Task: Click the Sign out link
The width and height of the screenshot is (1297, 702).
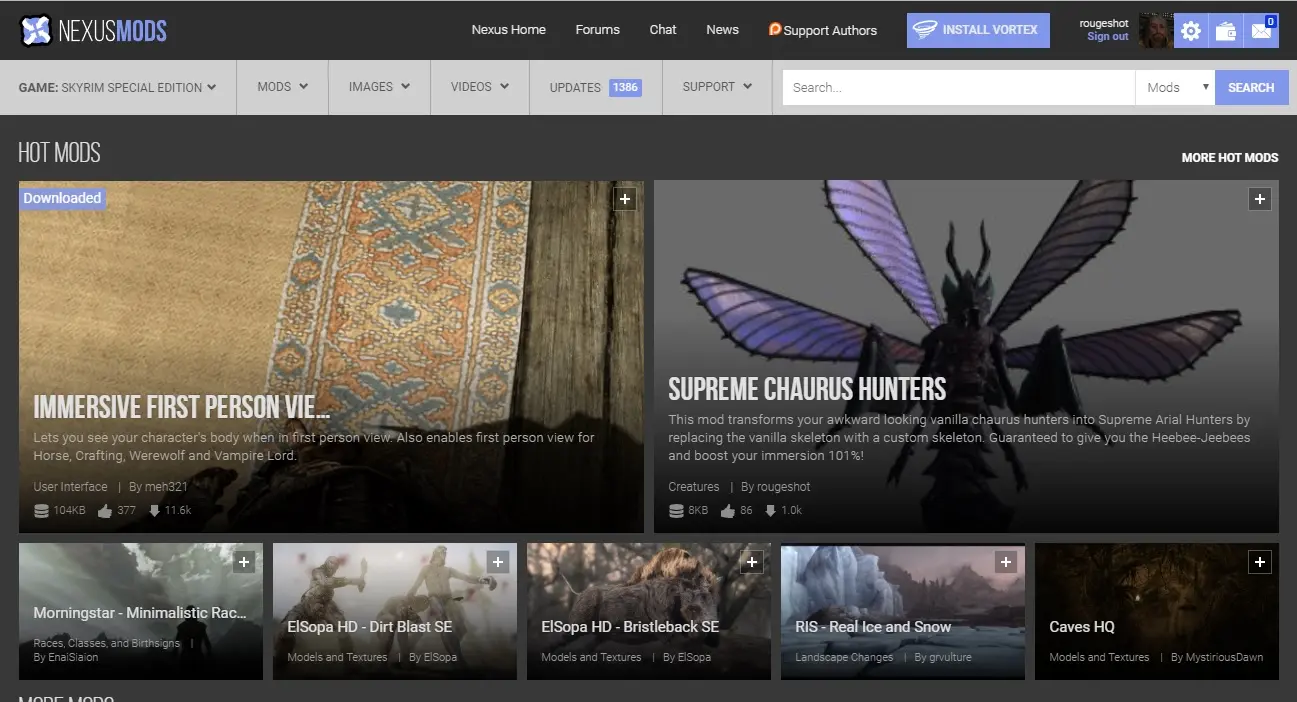Action: (x=1108, y=37)
